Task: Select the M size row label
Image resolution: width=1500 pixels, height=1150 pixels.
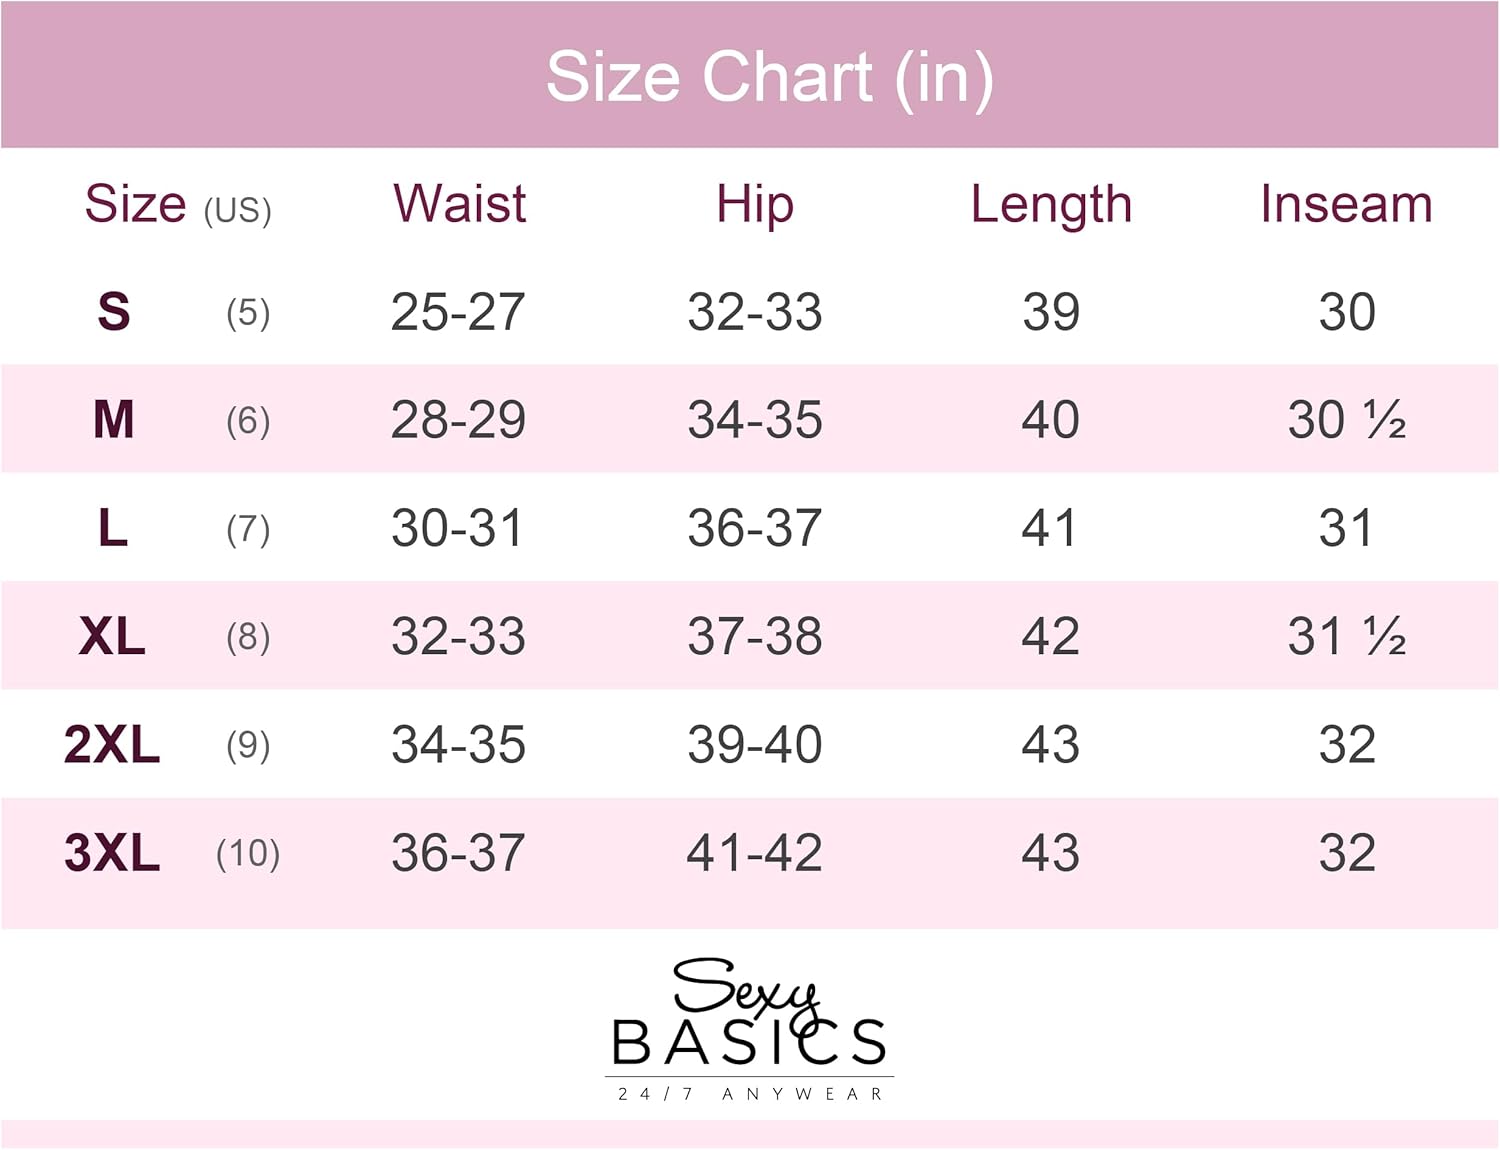Action: (x=114, y=420)
